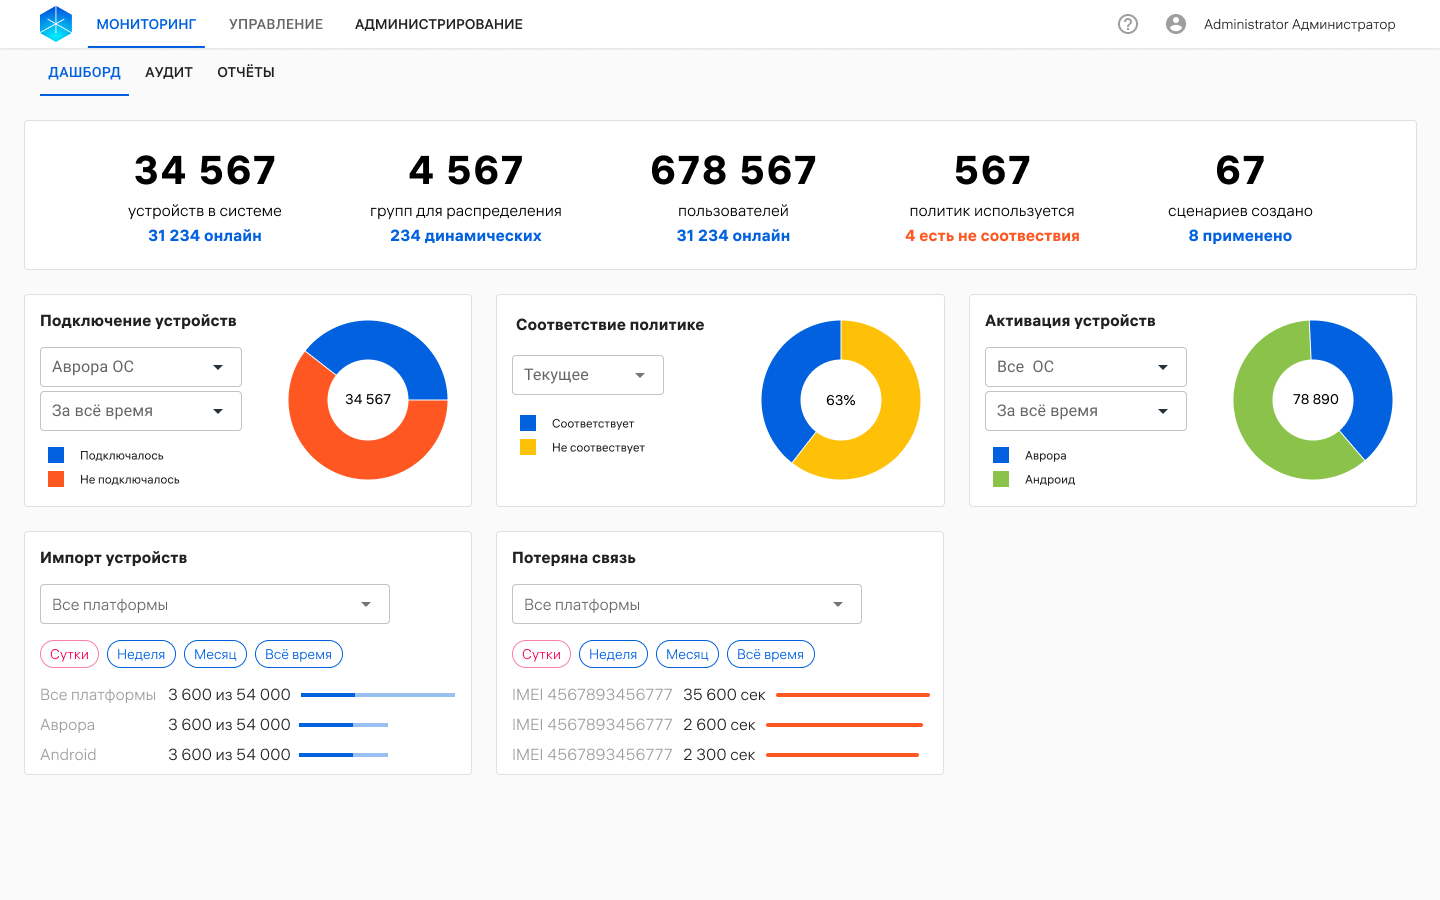Click the Импорт устройств card title

click(x=114, y=558)
